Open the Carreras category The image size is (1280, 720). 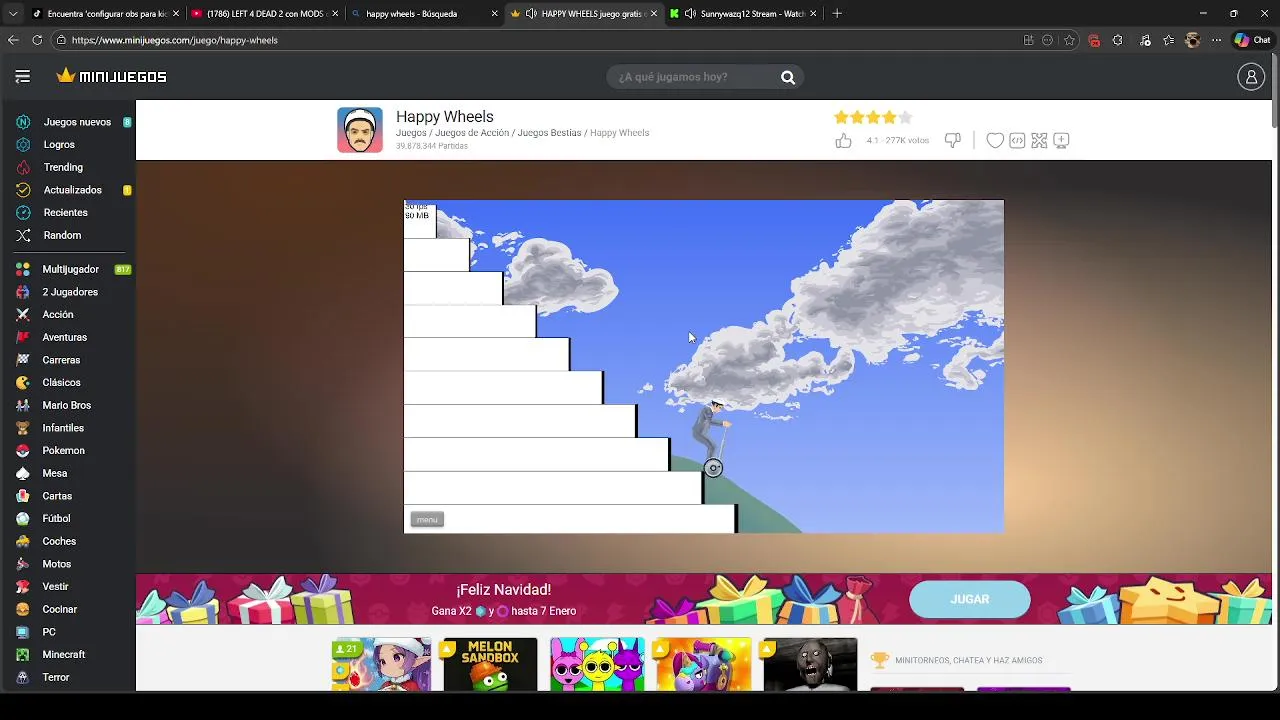pyautogui.click(x=61, y=360)
